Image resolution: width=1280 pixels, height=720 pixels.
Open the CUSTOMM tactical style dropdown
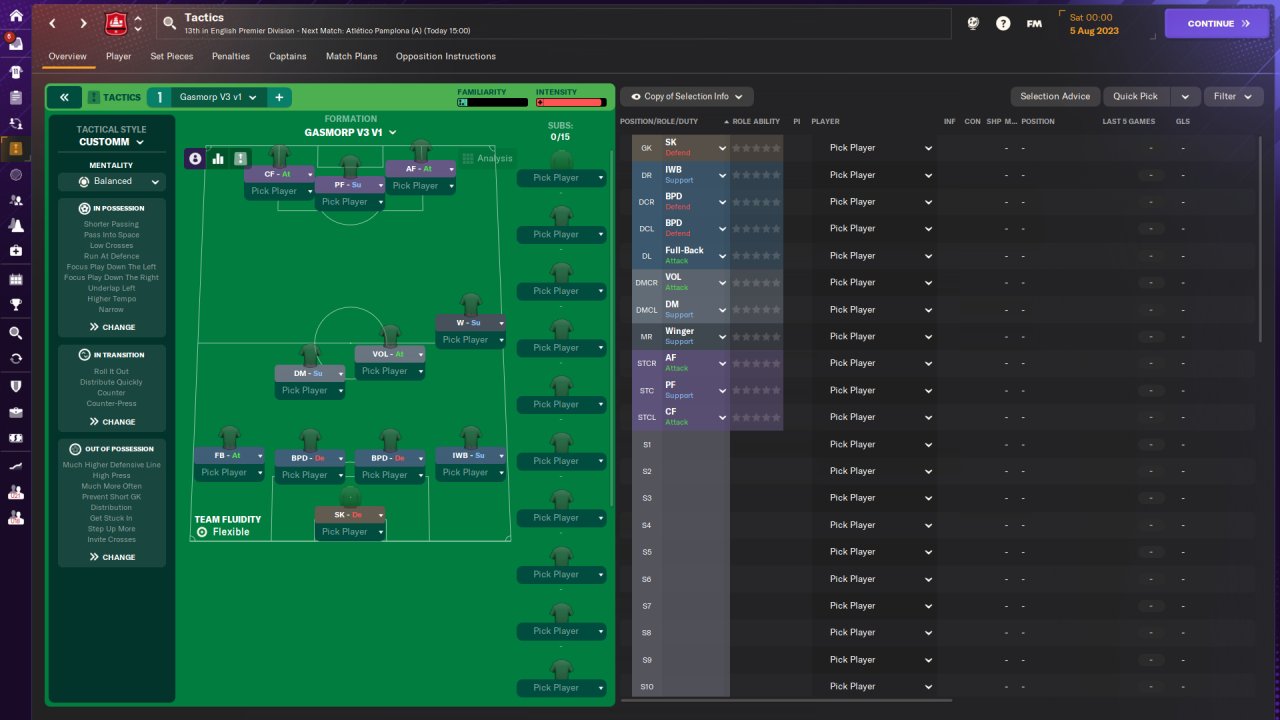[111, 142]
